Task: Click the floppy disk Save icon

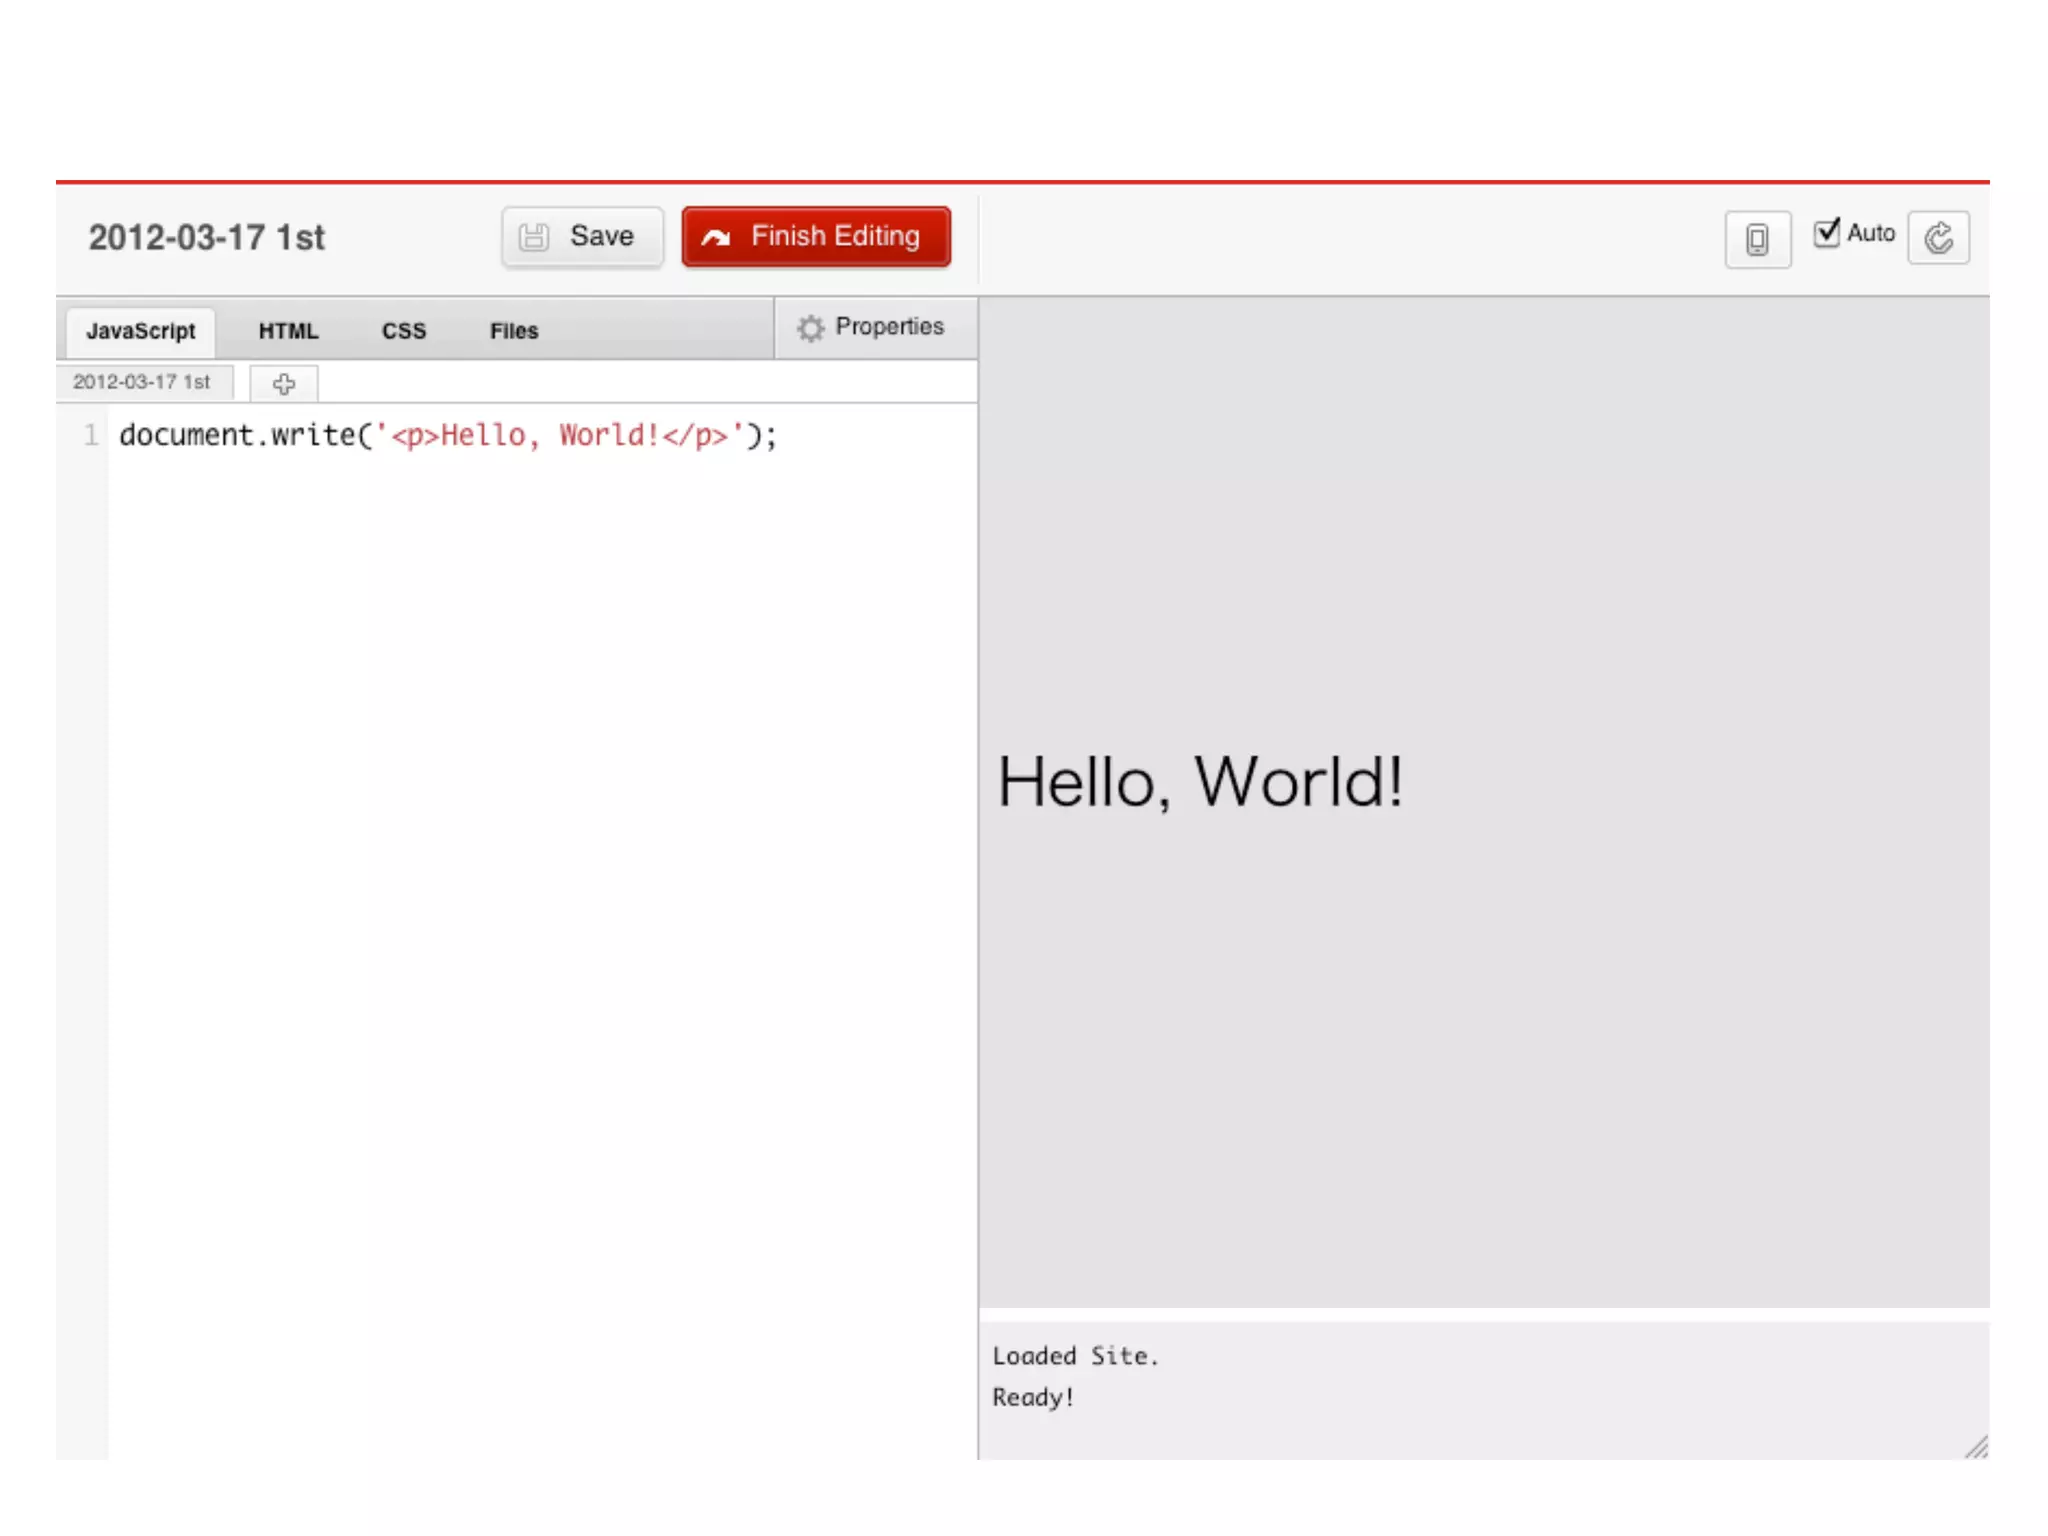Action: (534, 237)
